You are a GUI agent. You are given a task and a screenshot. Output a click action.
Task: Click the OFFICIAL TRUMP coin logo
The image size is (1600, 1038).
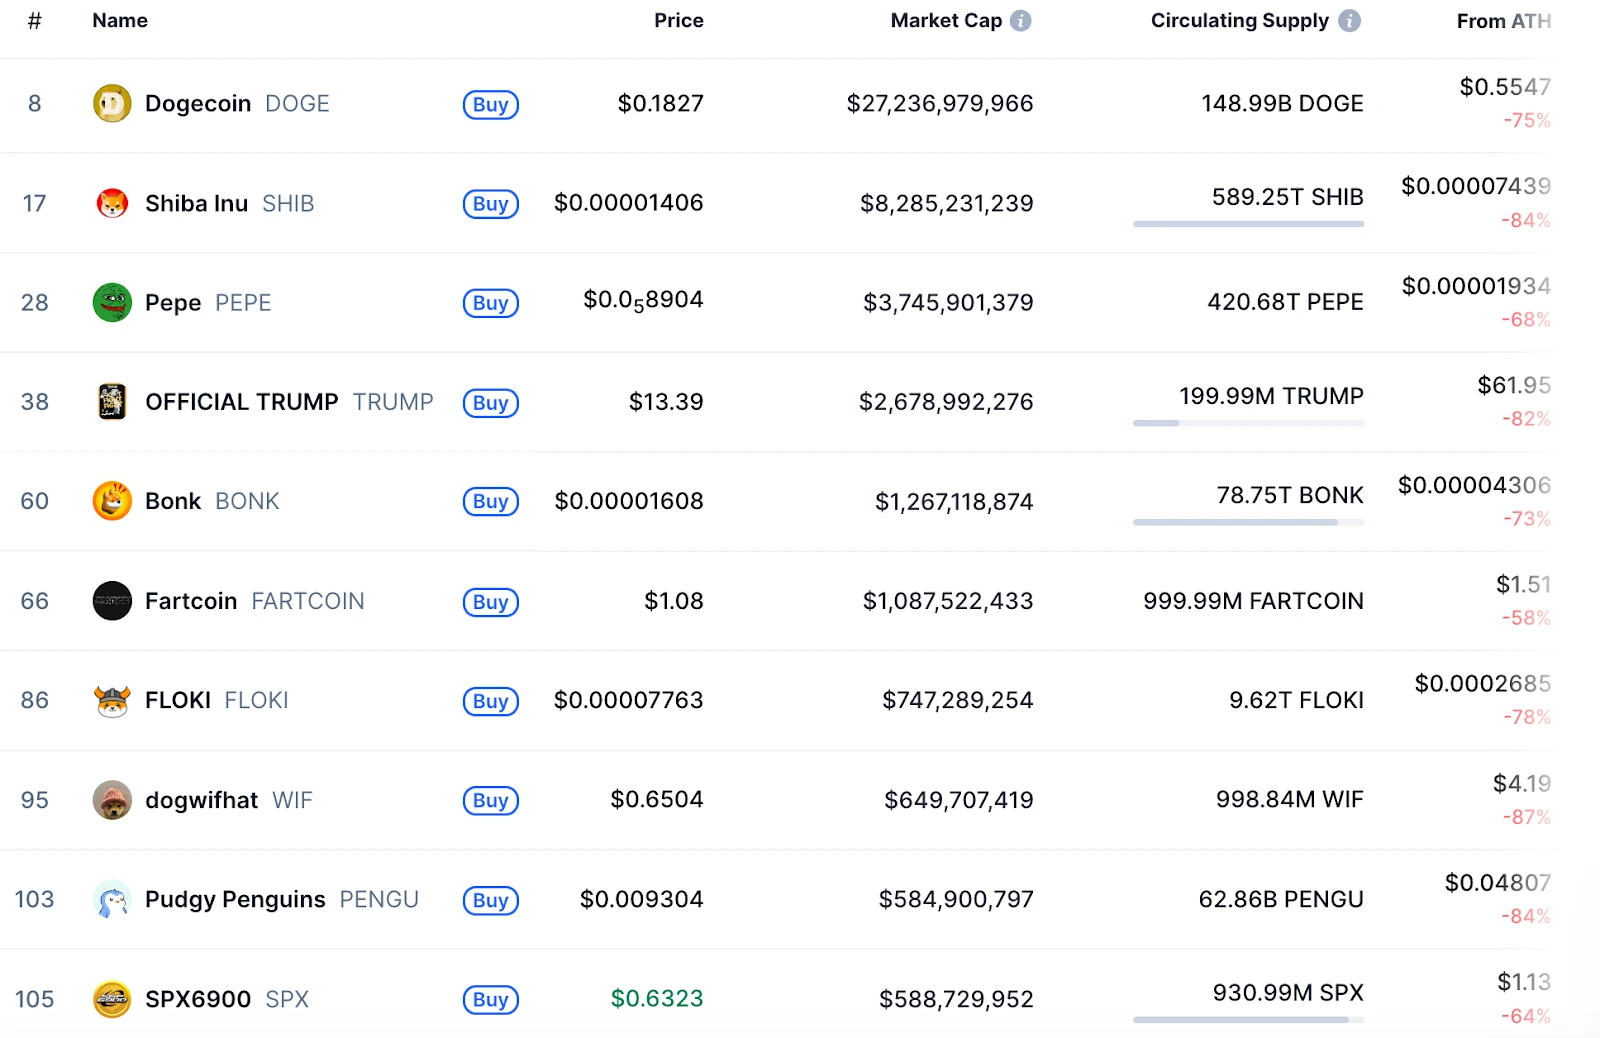tap(112, 401)
